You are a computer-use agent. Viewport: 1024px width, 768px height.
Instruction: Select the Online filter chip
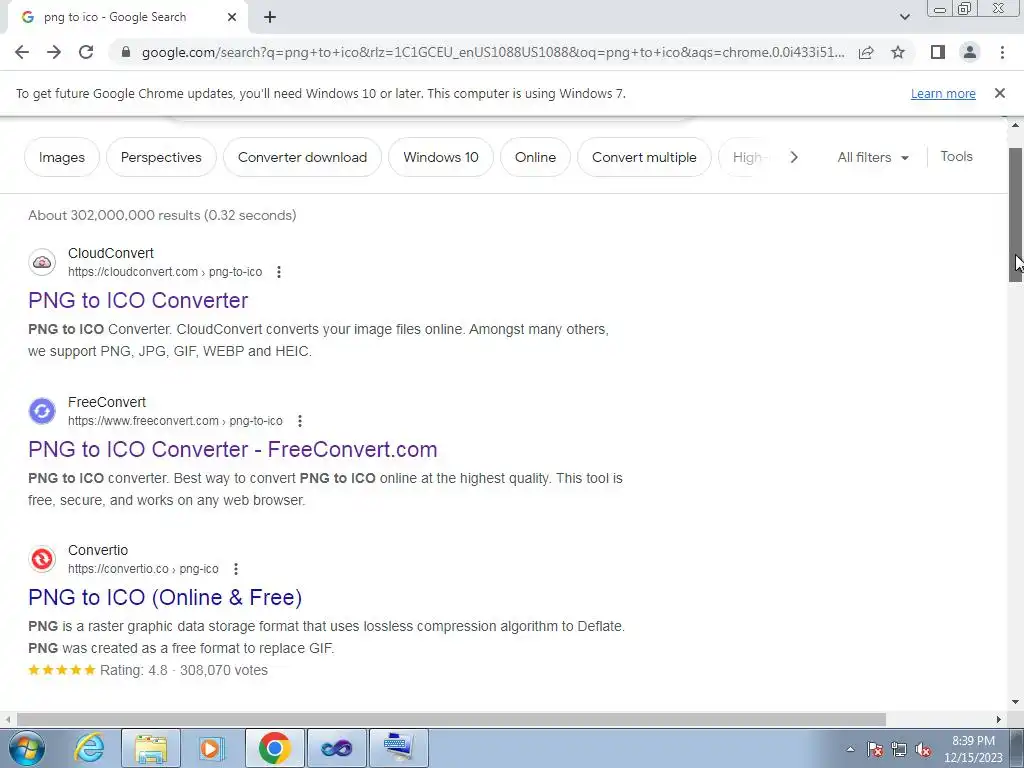coord(536,157)
